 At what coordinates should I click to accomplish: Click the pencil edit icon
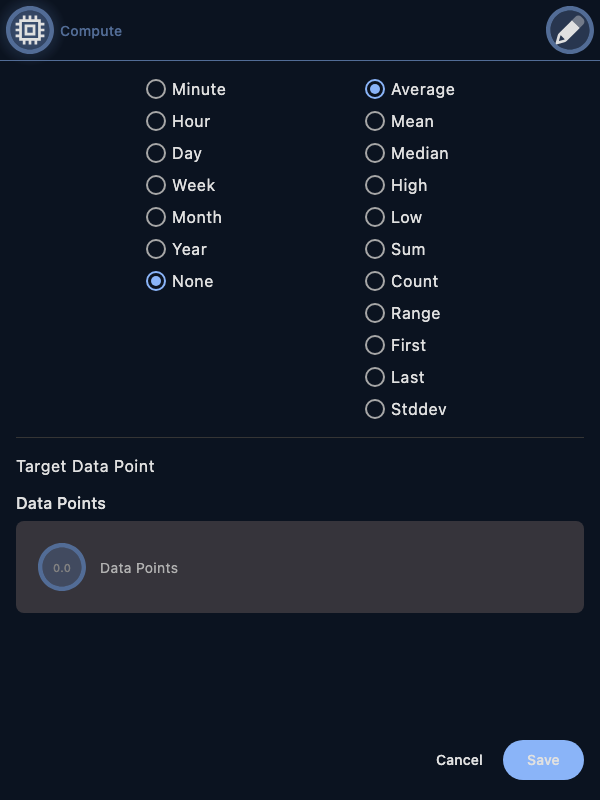coord(569,31)
